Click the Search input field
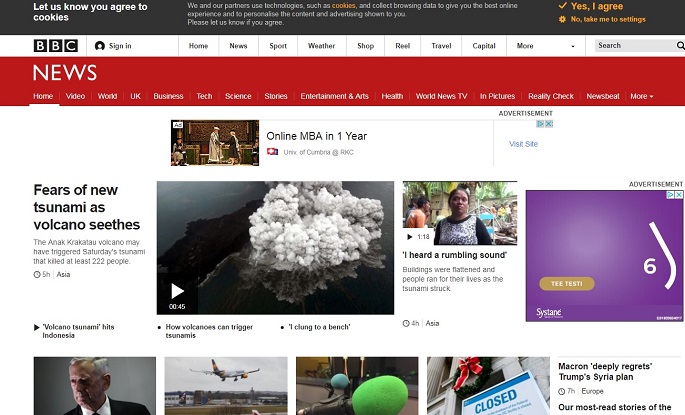 pos(630,46)
